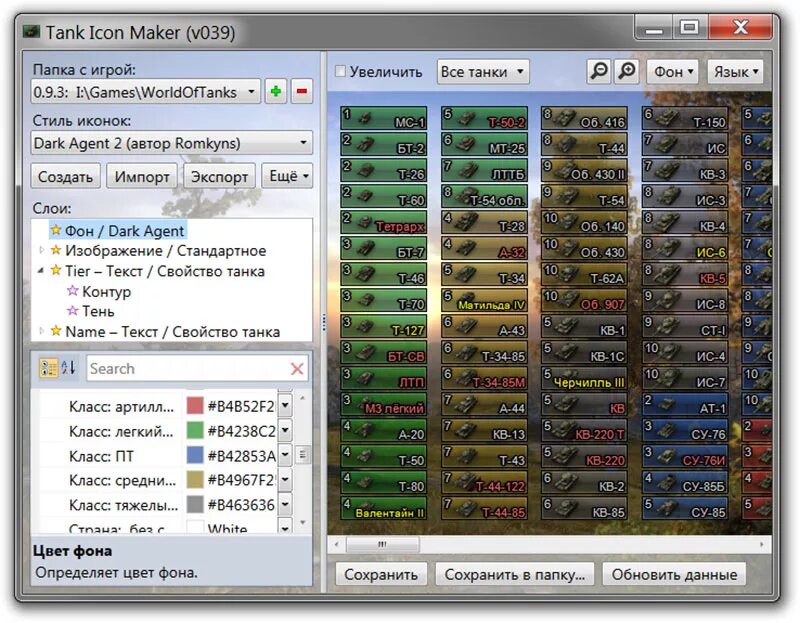This screenshot has width=800, height=623.
Task: Minimize the Tank Icon Maker window
Action: pyautogui.click(x=654, y=27)
